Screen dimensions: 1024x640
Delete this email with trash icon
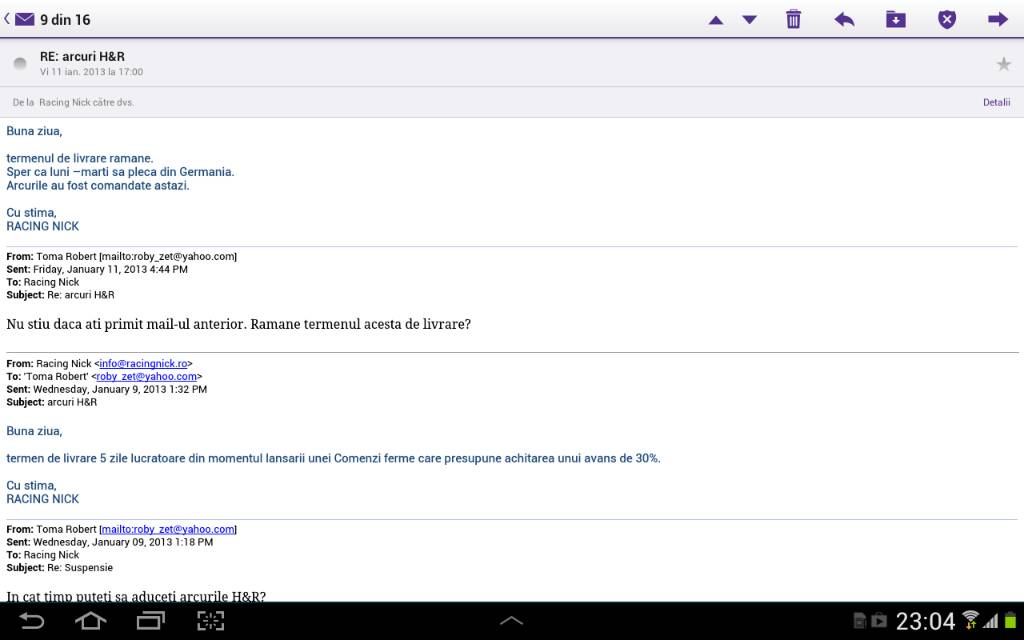(793, 20)
